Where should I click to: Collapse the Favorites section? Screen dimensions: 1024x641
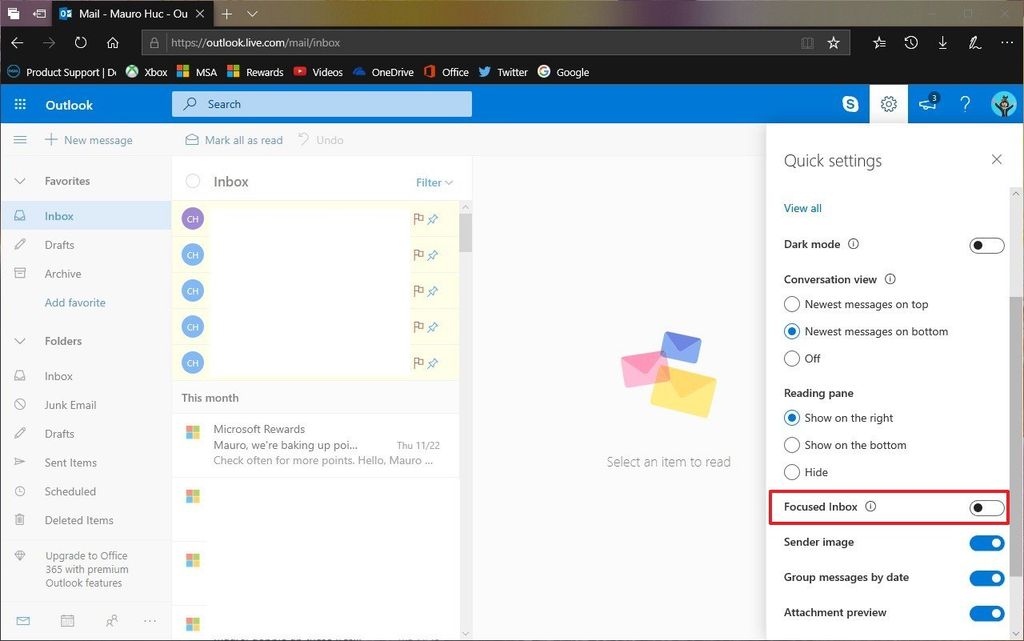pyautogui.click(x=20, y=181)
